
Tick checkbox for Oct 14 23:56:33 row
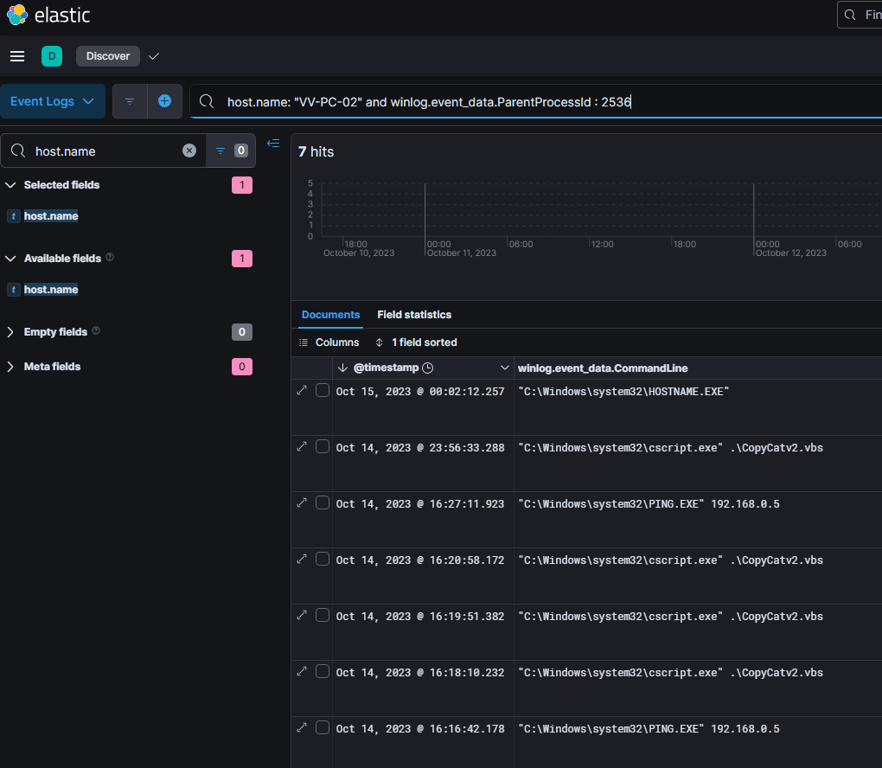point(322,447)
